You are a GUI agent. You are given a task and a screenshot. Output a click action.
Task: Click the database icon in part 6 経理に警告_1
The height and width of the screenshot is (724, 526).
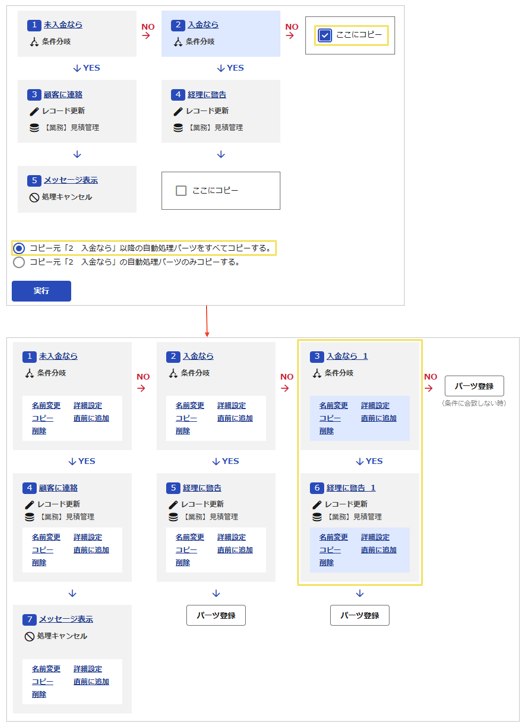tap(317, 517)
